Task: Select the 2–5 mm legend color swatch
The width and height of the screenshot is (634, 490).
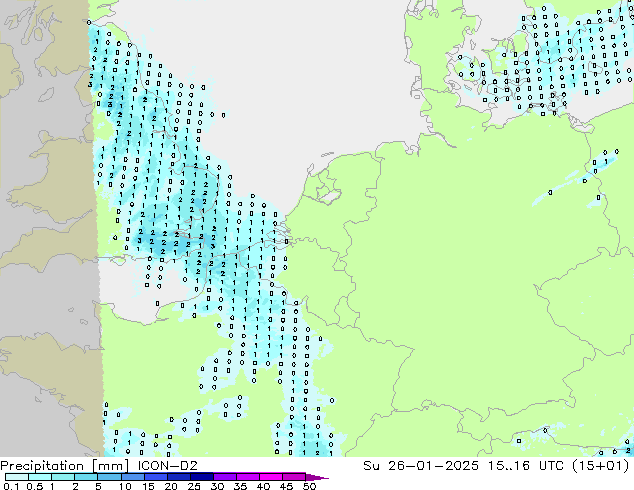Action: coord(86,477)
